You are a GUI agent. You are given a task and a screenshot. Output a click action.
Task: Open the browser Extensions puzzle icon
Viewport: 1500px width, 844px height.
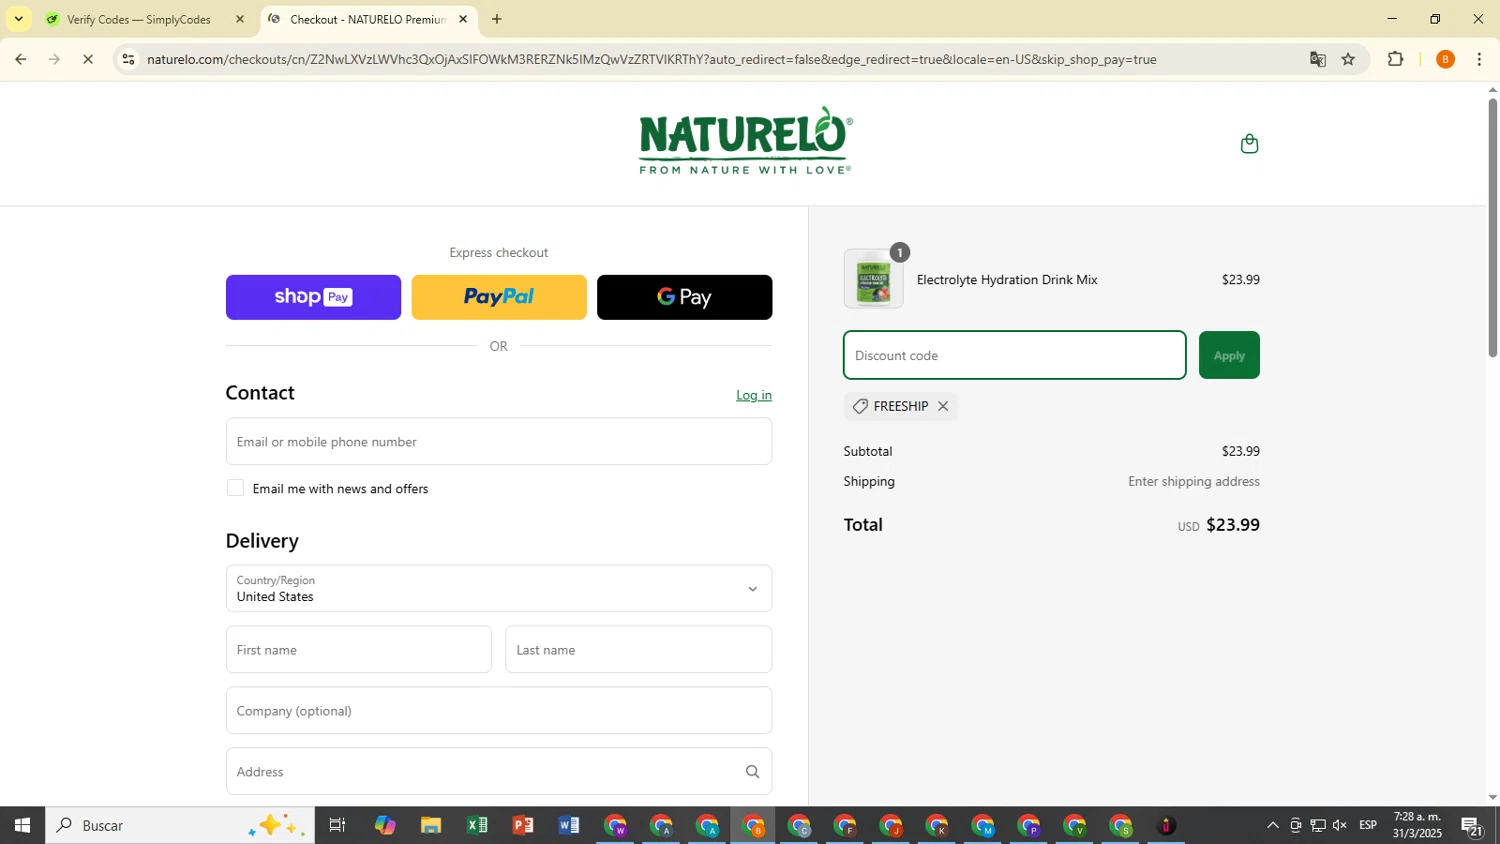pos(1396,59)
